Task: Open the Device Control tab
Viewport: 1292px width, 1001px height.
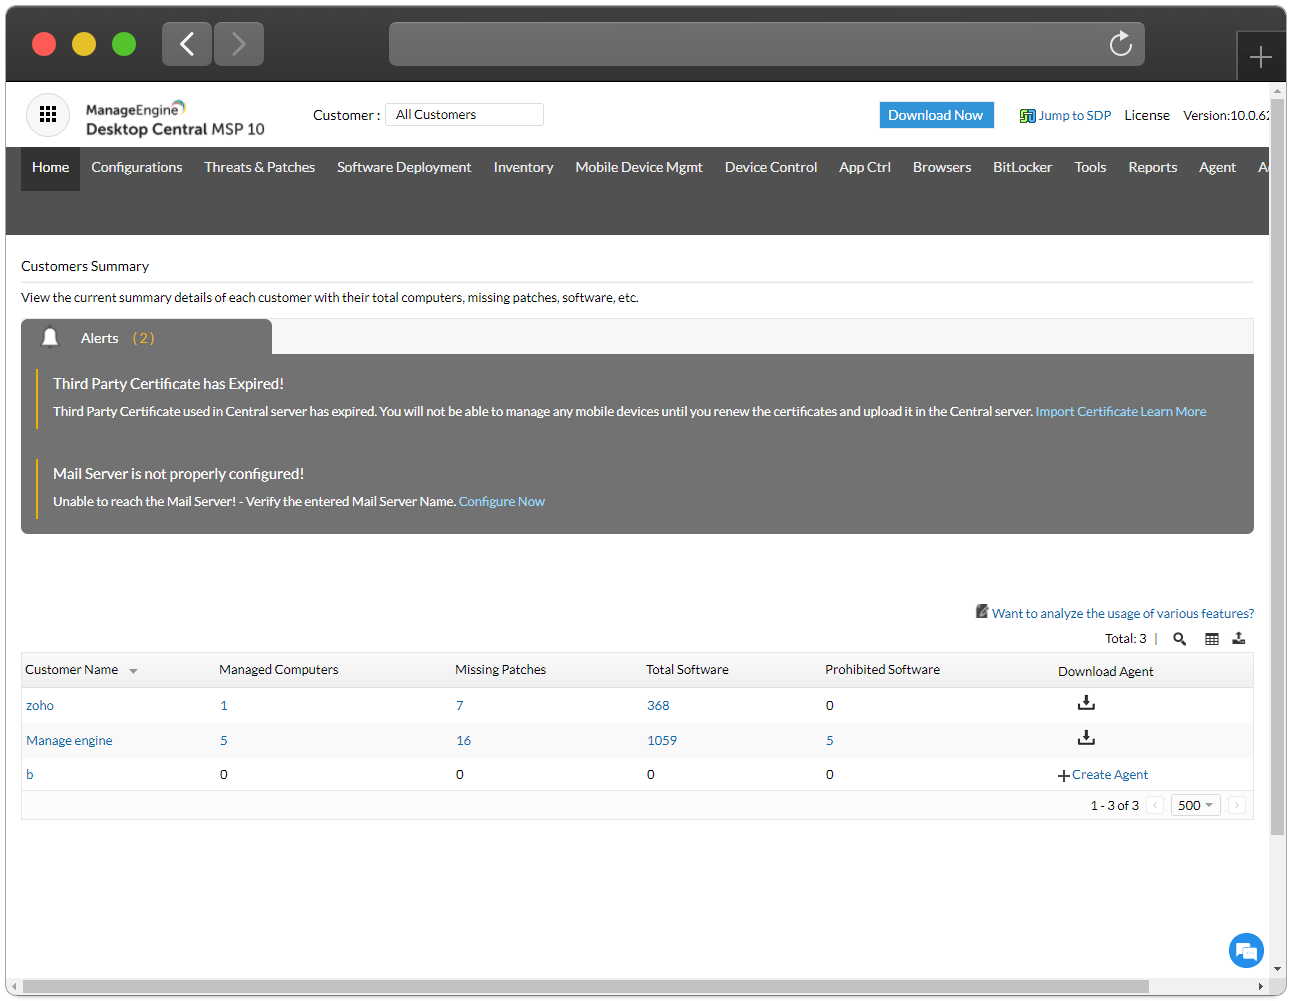Action: 771,168
